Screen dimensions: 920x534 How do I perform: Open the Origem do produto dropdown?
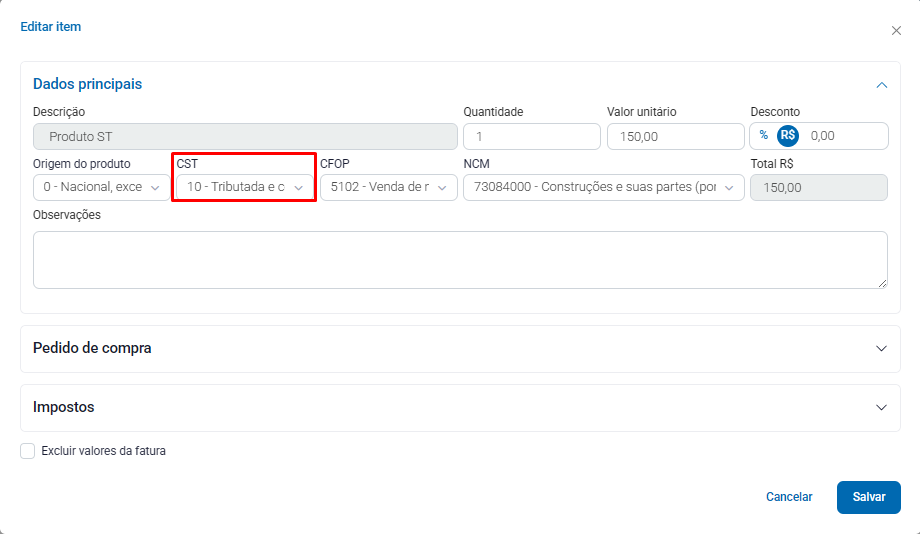(102, 187)
